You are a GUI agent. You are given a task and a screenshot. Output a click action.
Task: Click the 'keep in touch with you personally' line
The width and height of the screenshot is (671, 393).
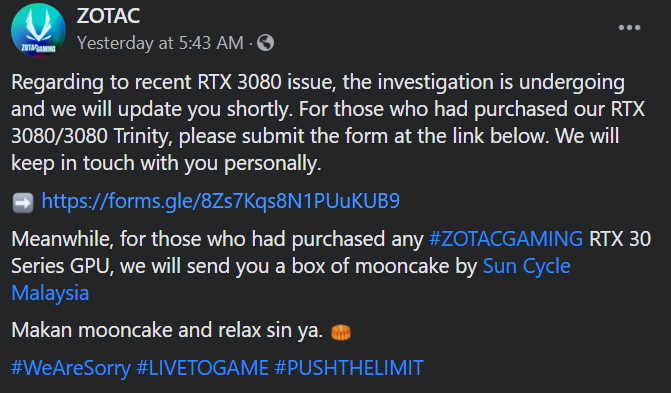tap(166, 164)
